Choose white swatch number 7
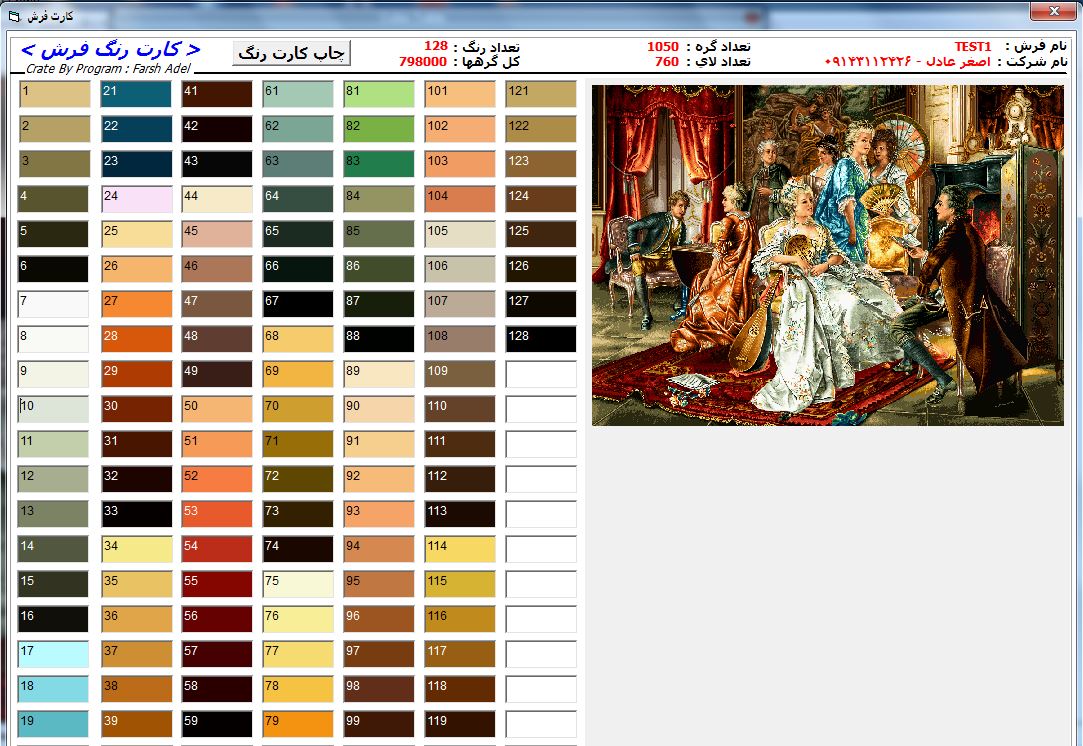 [54, 304]
